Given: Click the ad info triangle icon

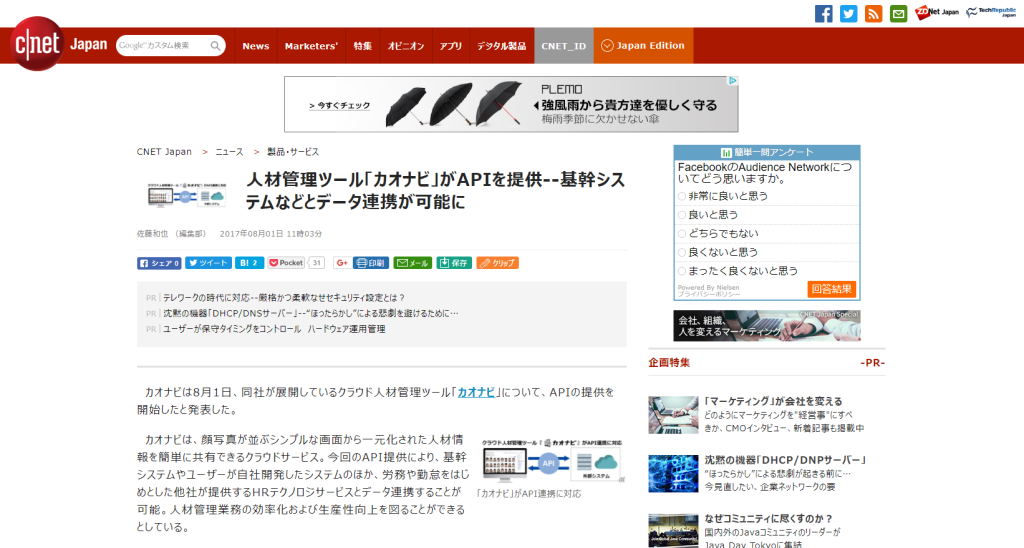Looking at the screenshot, I should [x=733, y=80].
